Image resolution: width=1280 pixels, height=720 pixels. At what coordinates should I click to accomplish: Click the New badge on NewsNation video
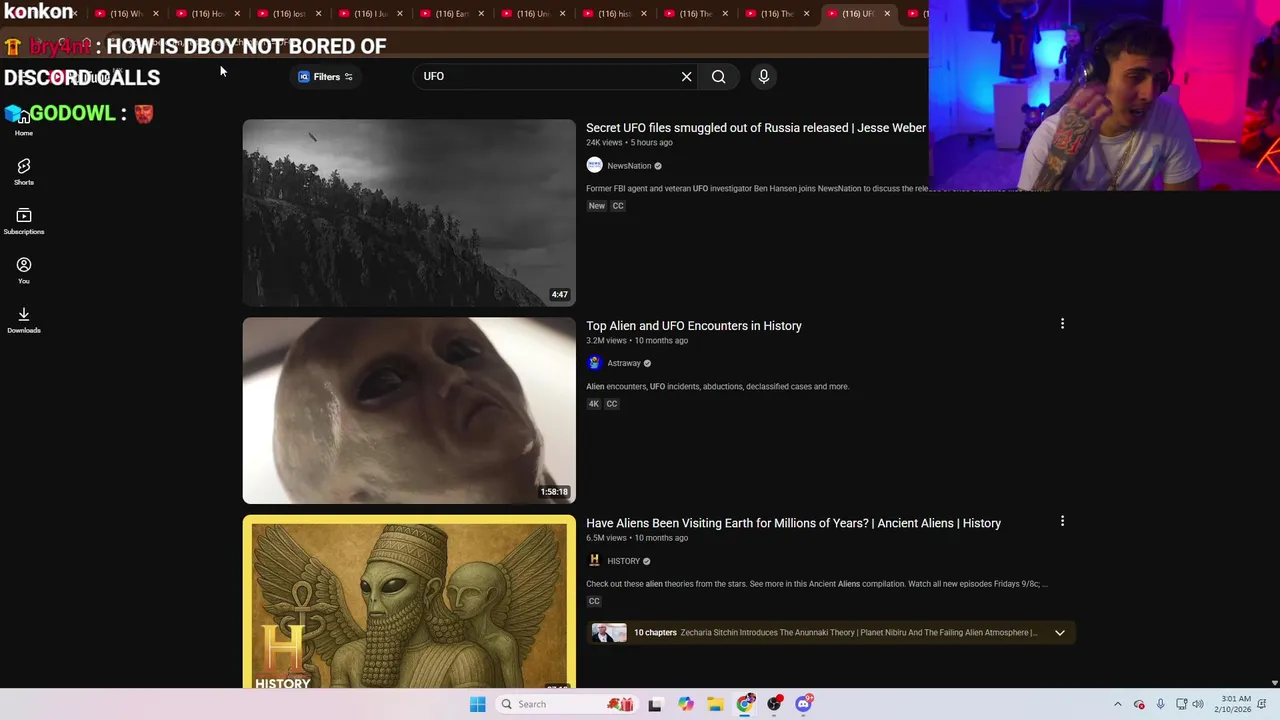pyautogui.click(x=597, y=206)
